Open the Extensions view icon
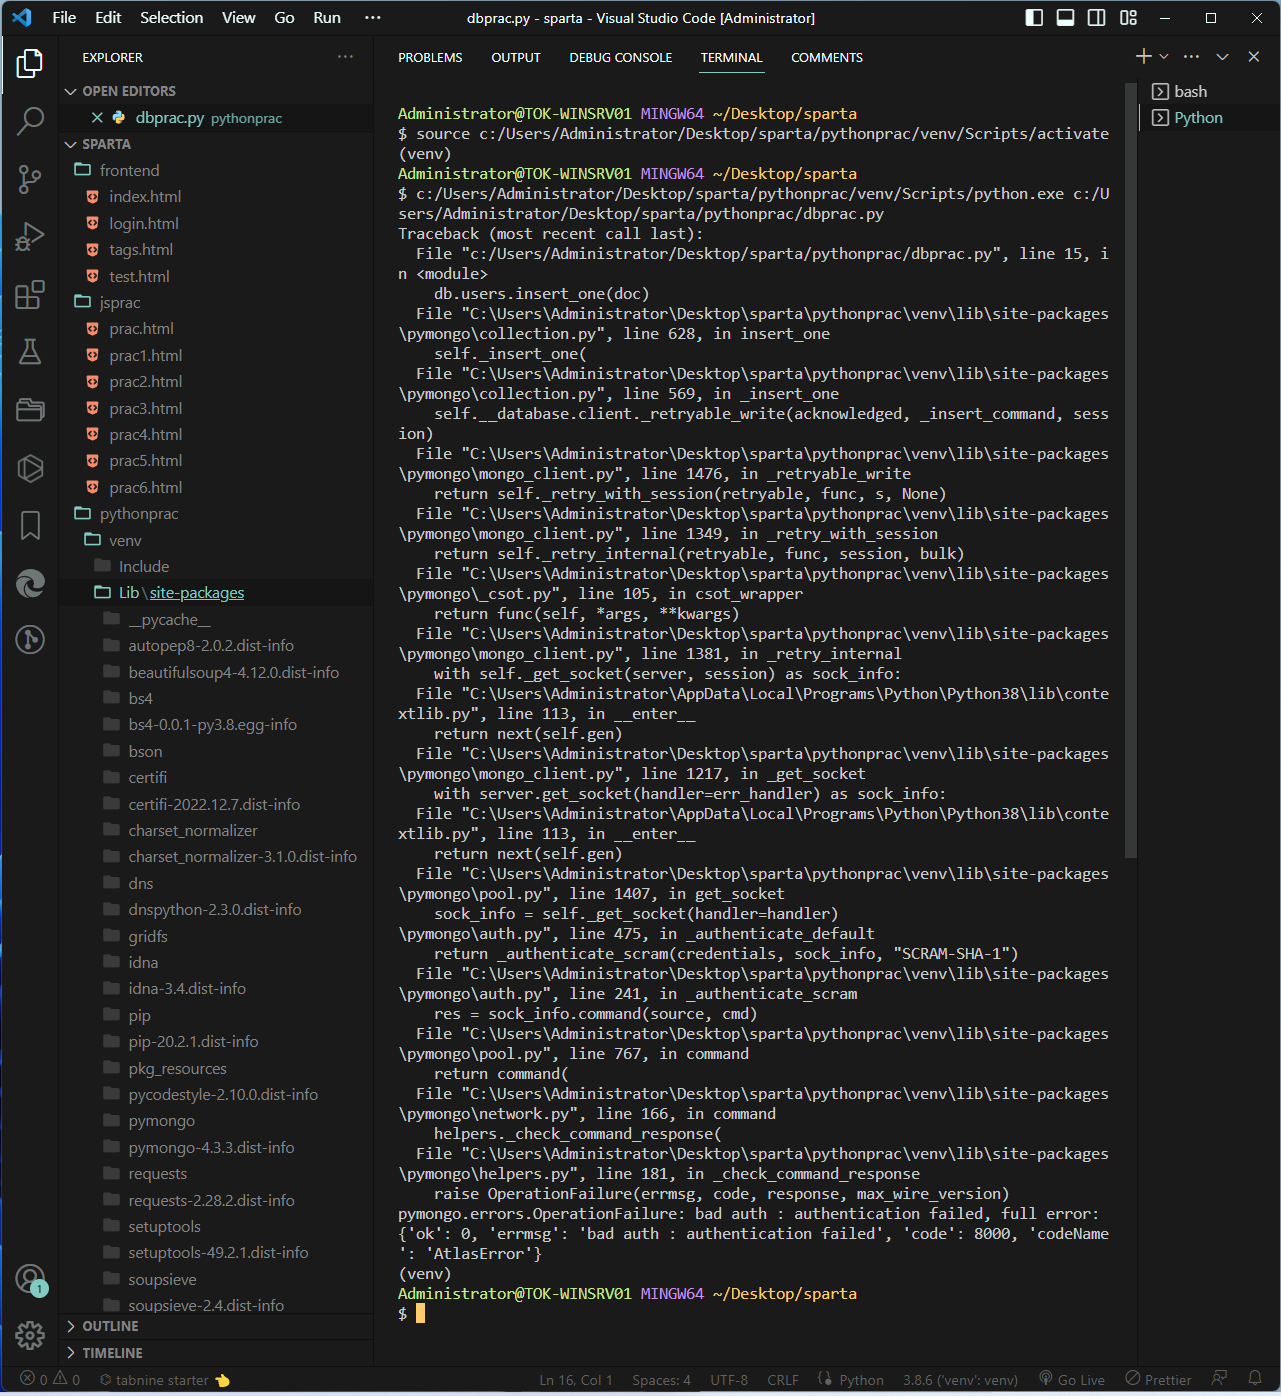The height and width of the screenshot is (1396, 1281). (30, 295)
